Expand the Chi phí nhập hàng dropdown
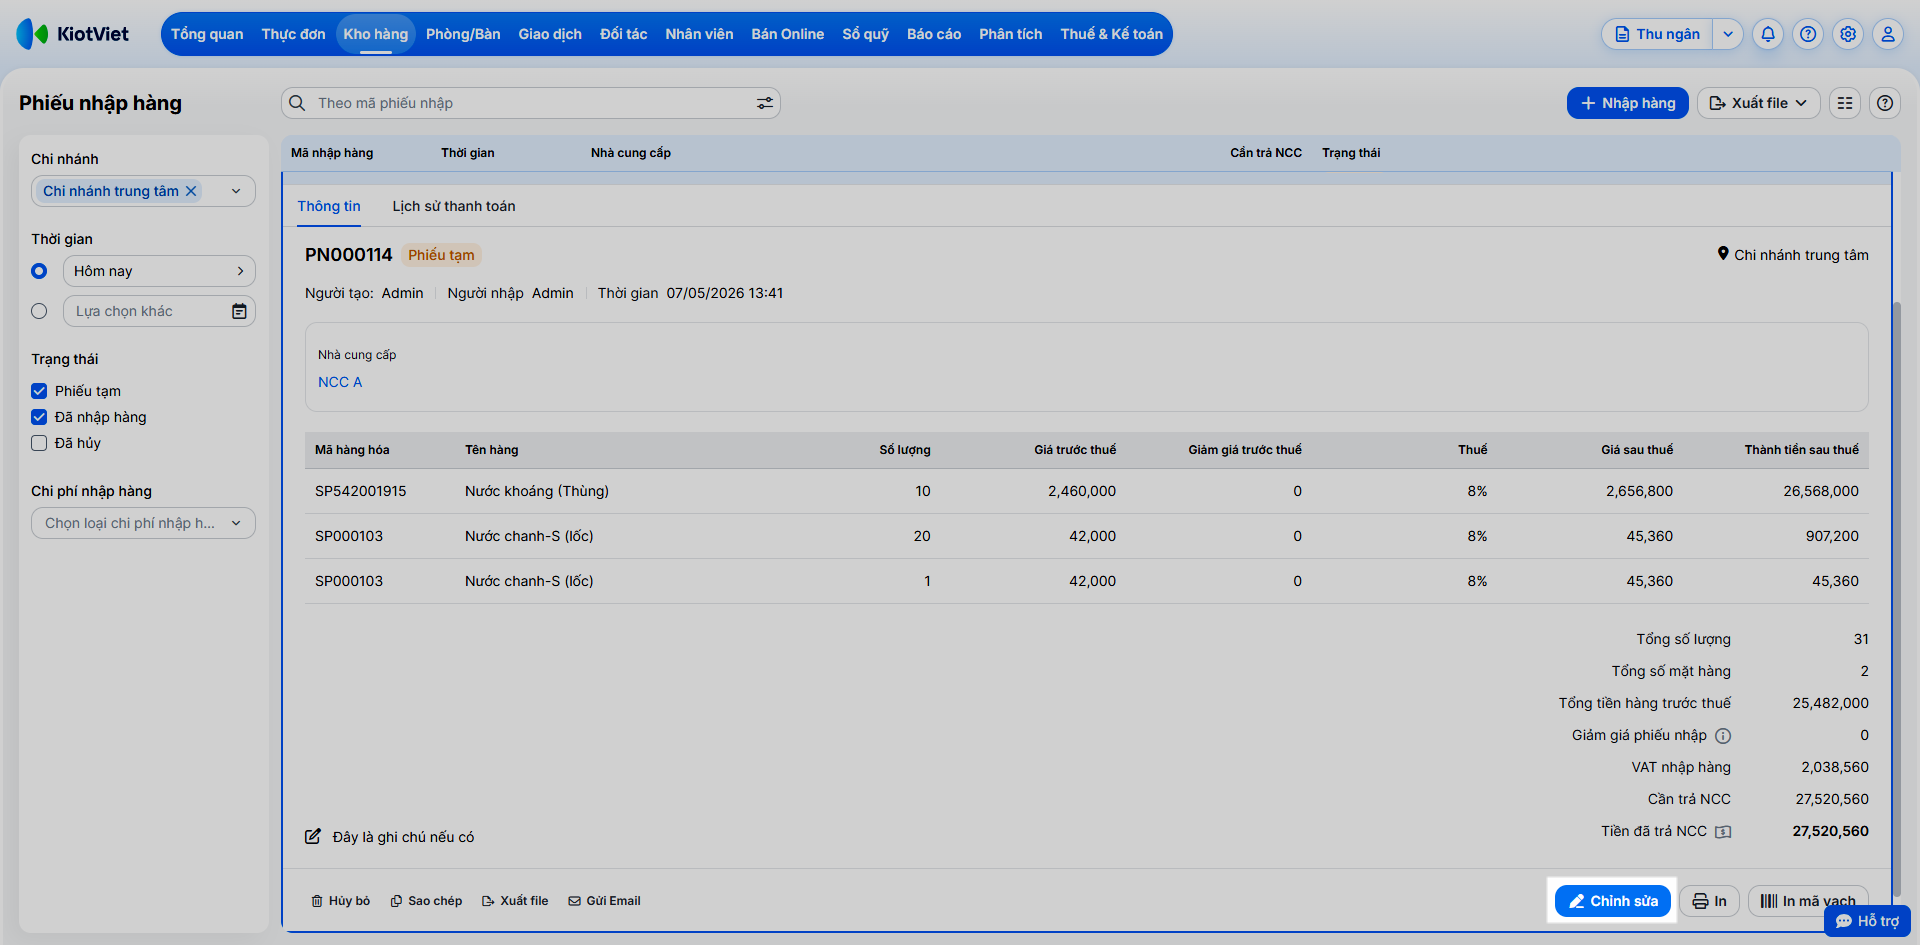This screenshot has height=945, width=1920. (x=143, y=523)
